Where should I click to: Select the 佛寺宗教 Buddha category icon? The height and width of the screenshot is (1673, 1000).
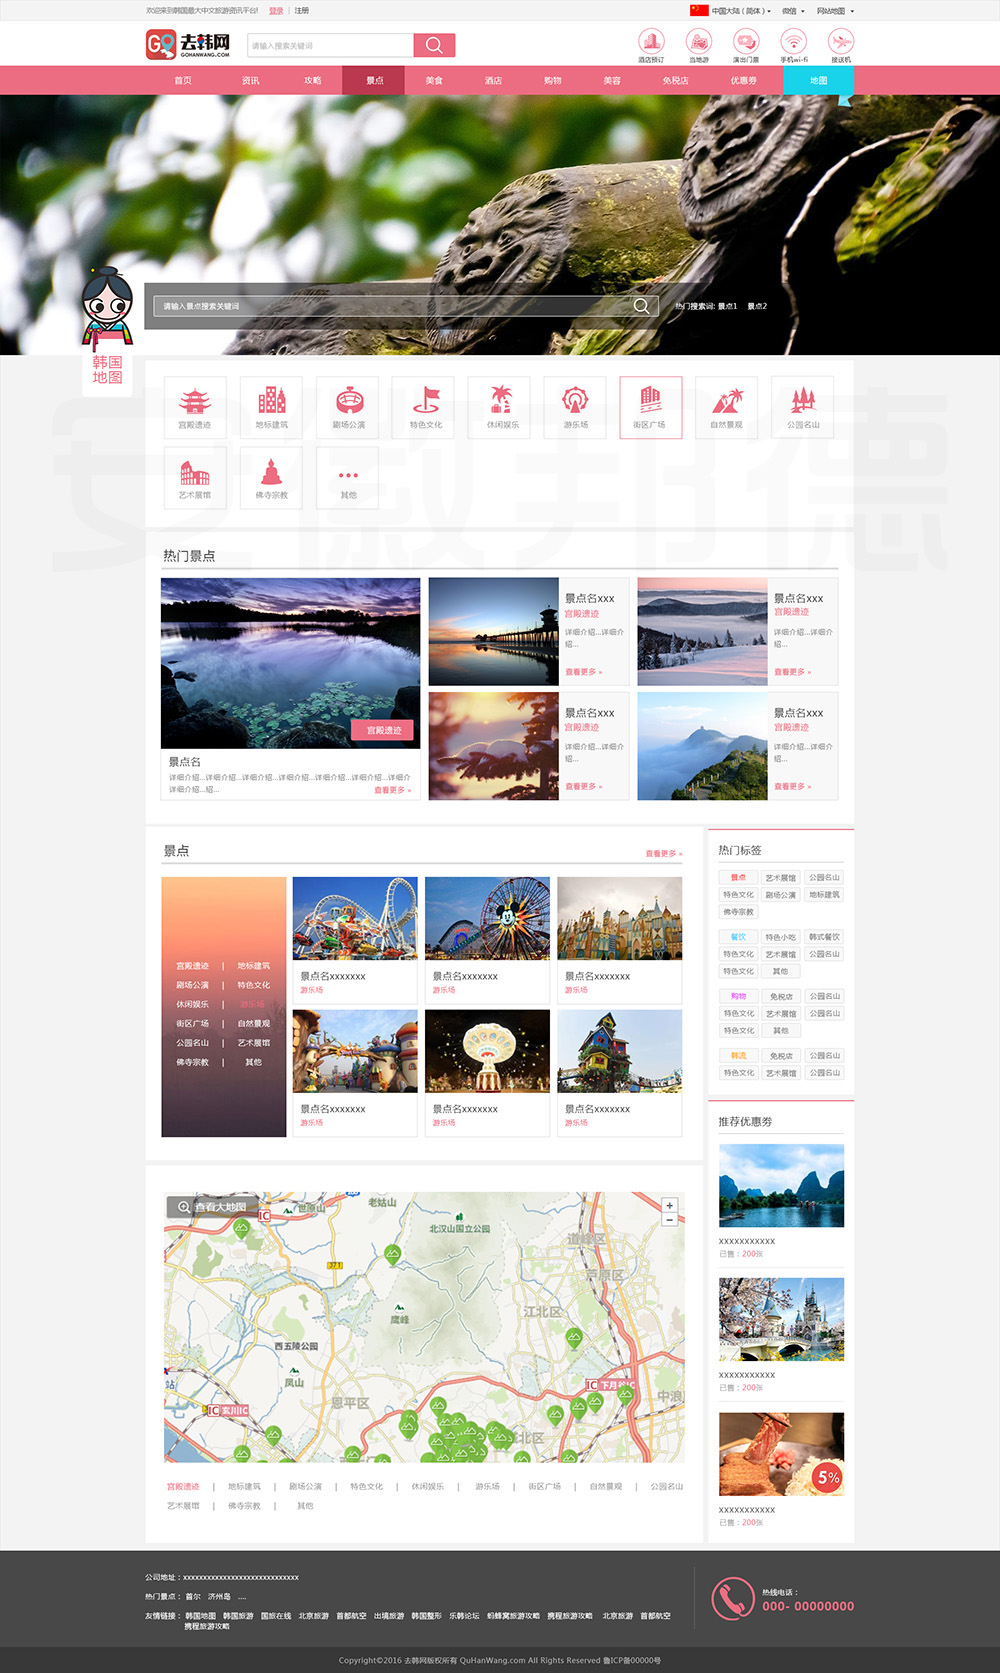(x=271, y=477)
